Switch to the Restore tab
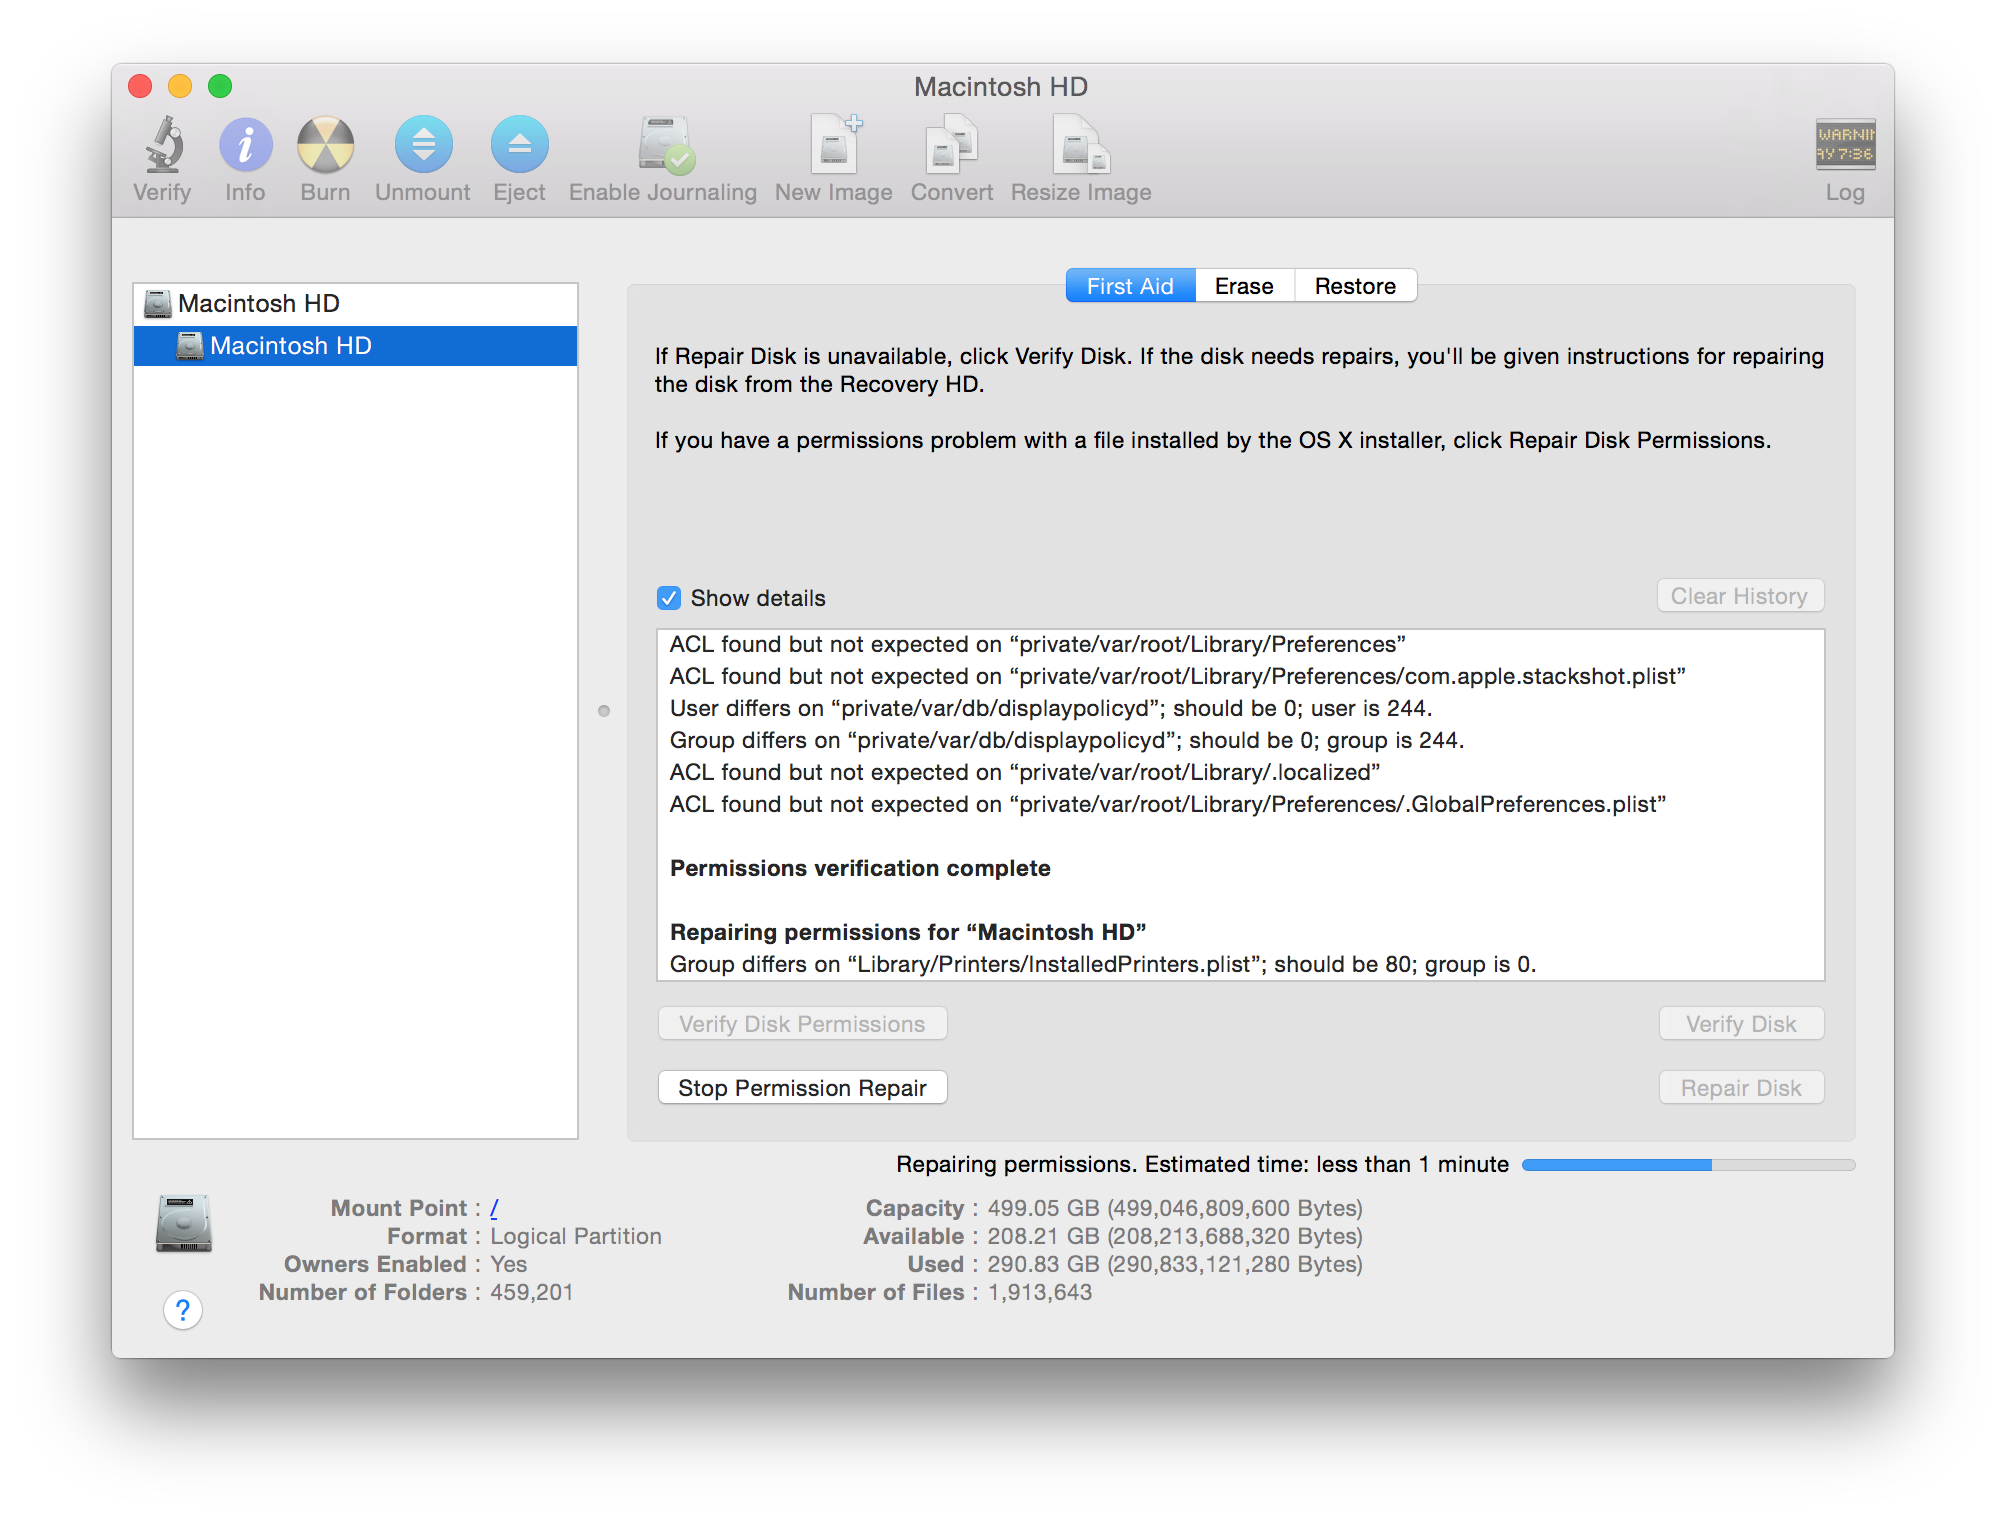 coord(1355,286)
